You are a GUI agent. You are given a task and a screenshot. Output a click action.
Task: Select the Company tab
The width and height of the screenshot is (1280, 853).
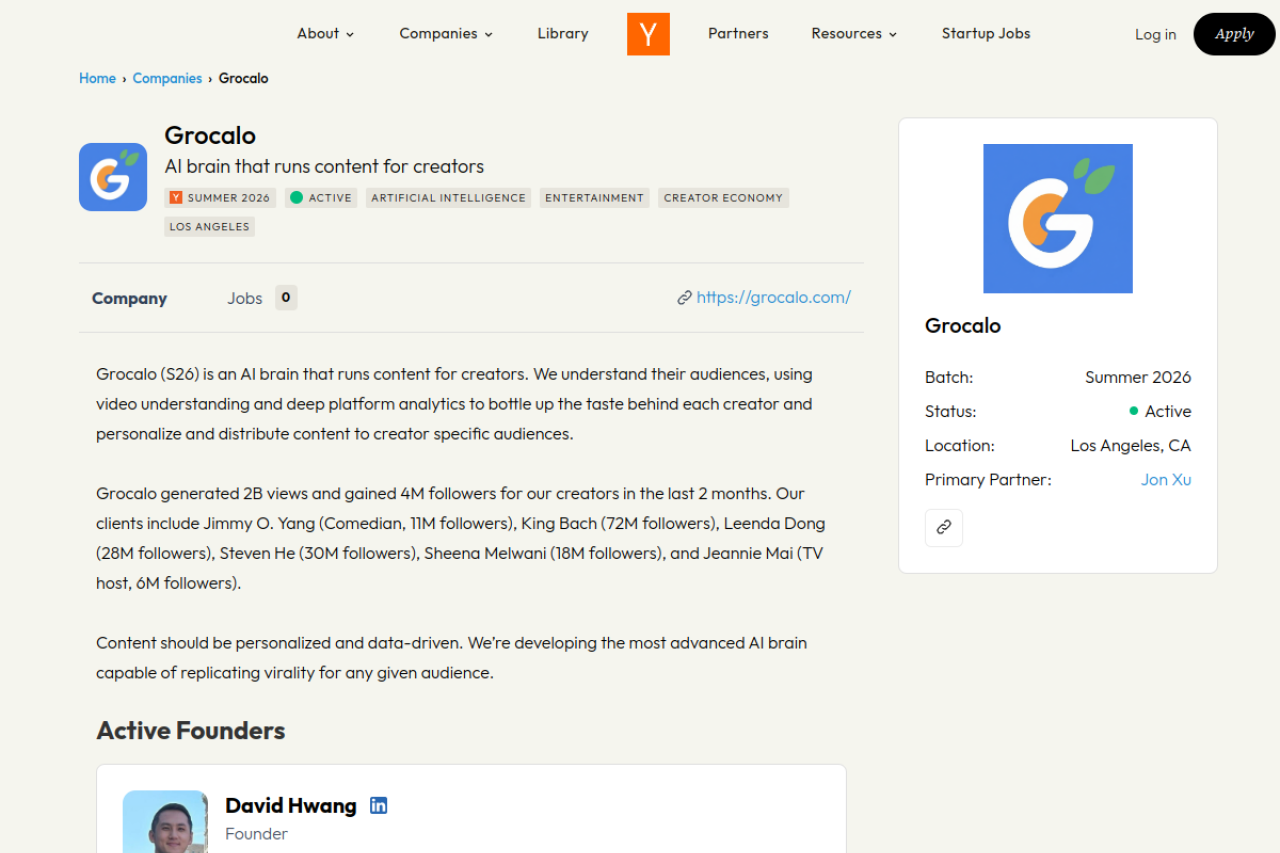130,298
